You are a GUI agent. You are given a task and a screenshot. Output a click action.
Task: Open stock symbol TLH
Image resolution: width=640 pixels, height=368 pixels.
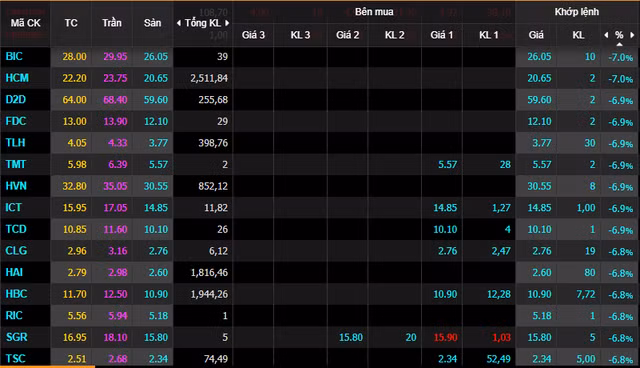15,143
